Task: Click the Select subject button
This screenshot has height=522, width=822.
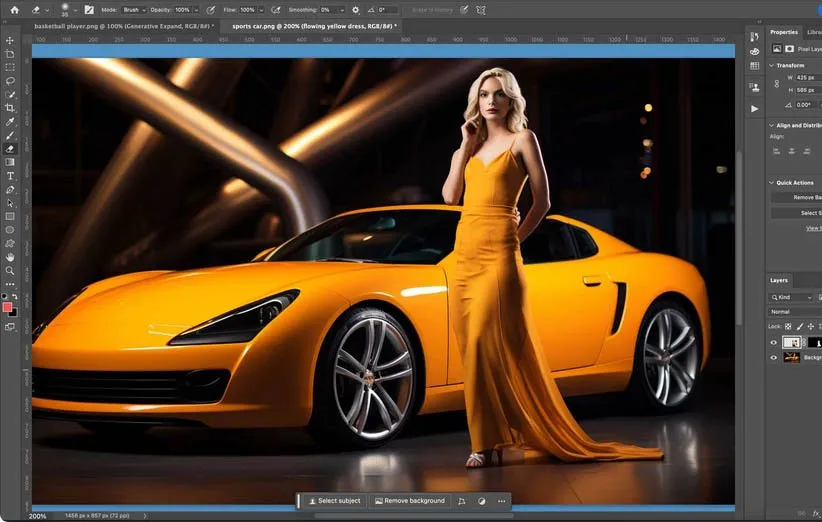Action: (x=334, y=500)
